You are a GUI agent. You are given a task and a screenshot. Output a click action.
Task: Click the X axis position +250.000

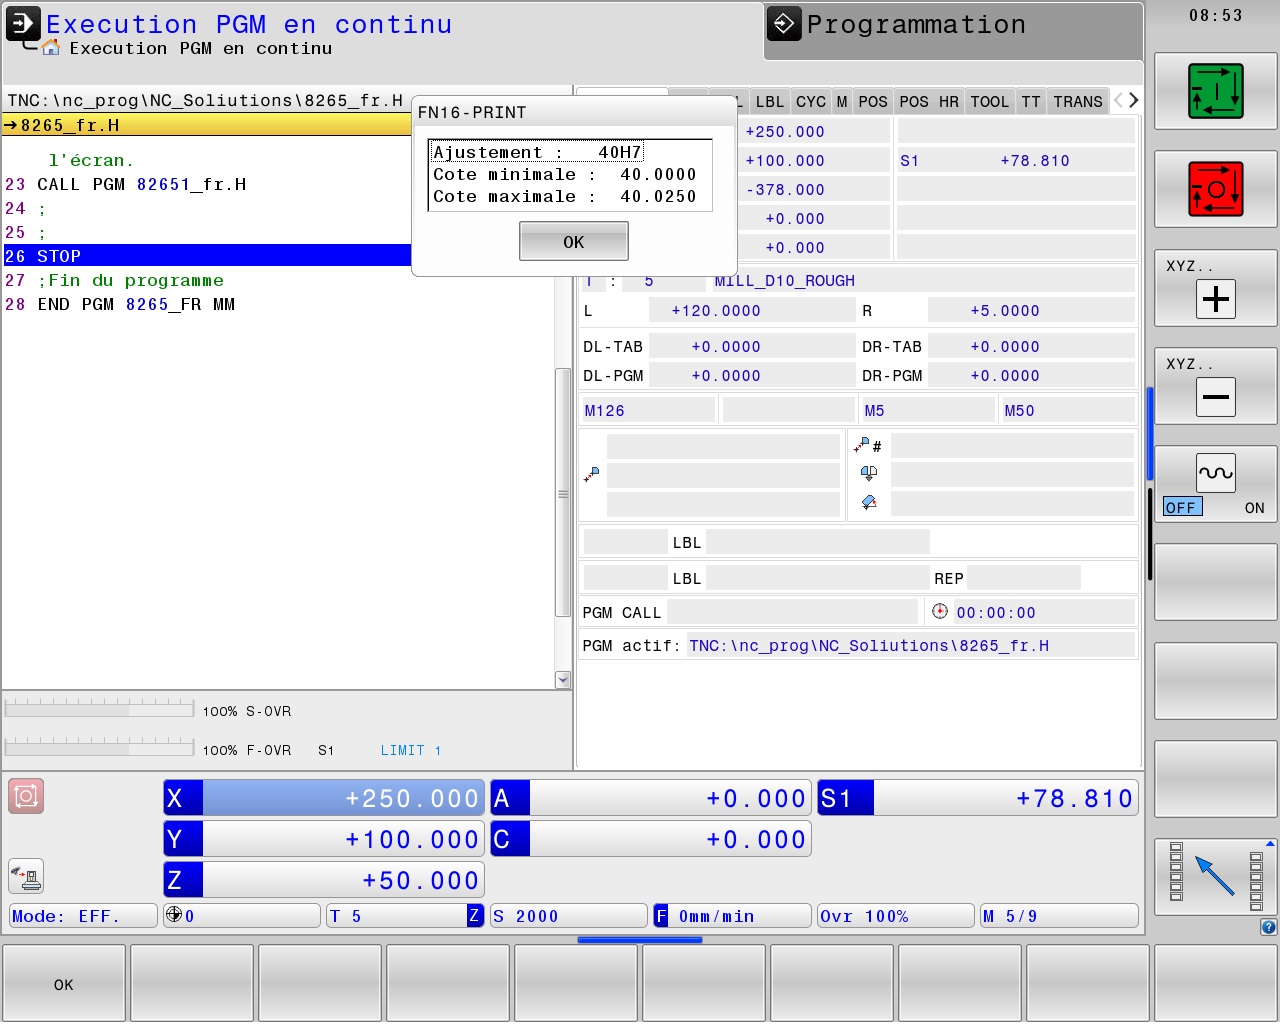[x=324, y=798]
